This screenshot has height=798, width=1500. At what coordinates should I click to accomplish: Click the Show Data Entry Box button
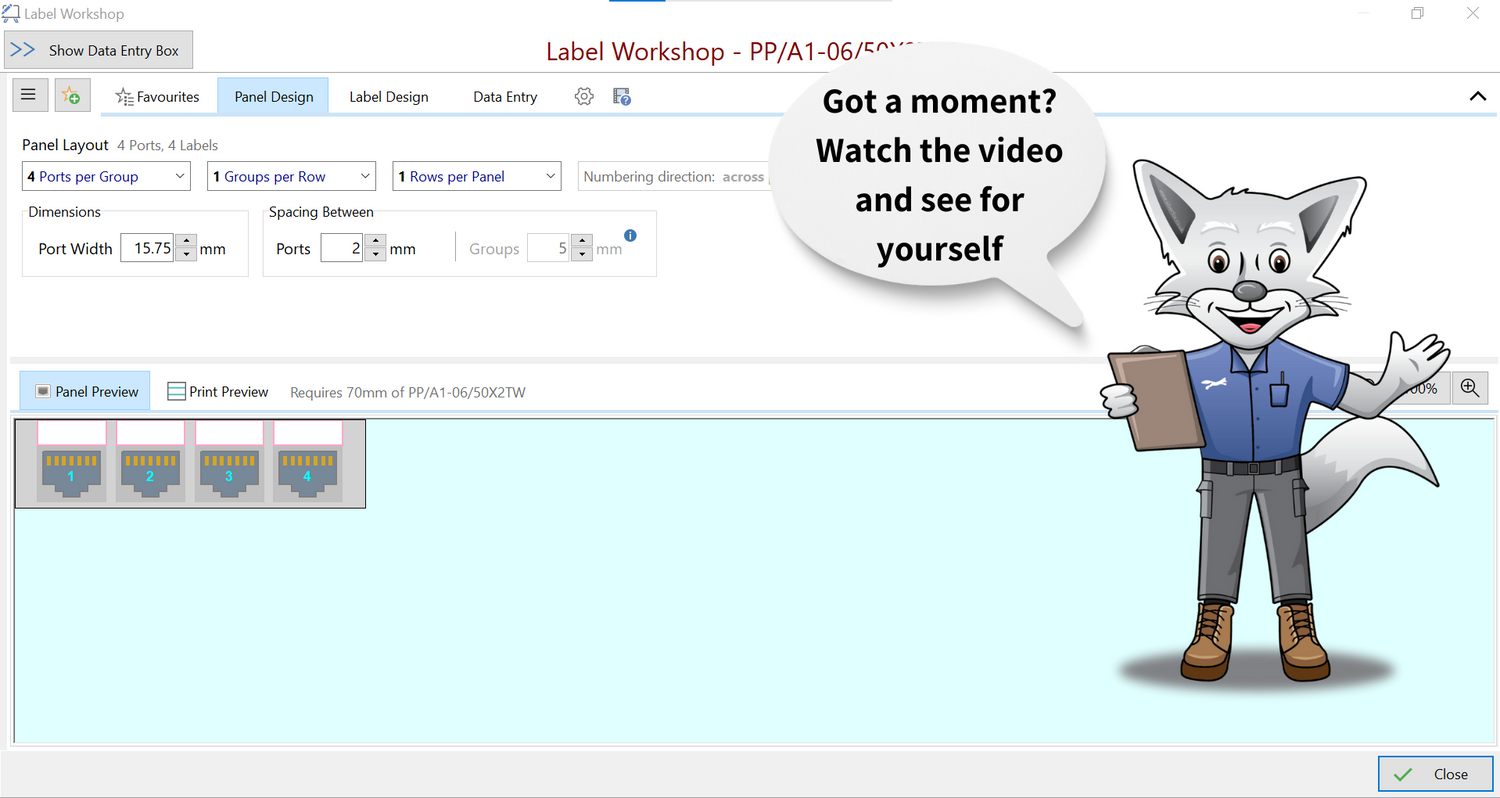point(98,50)
